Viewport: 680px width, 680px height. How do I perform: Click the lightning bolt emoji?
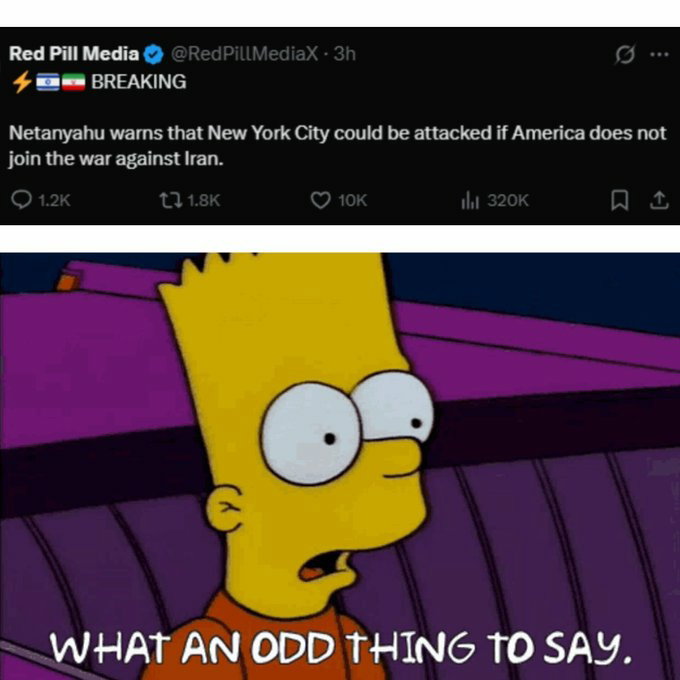click(x=22, y=82)
